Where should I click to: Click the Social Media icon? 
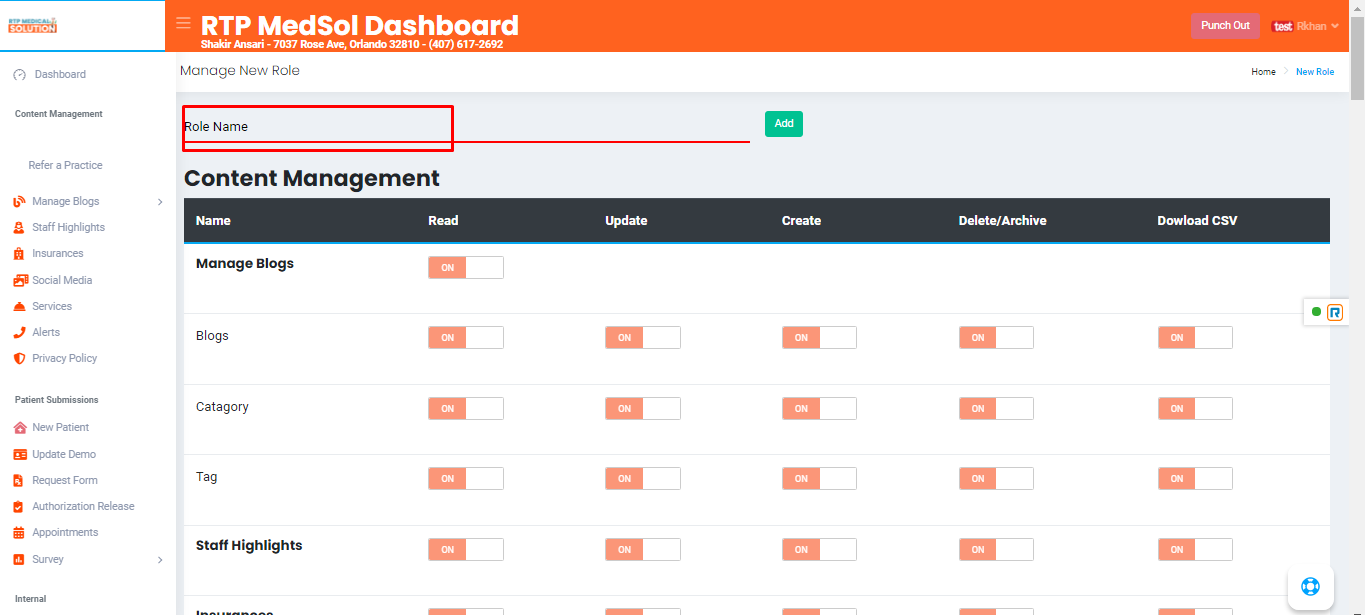coord(19,281)
